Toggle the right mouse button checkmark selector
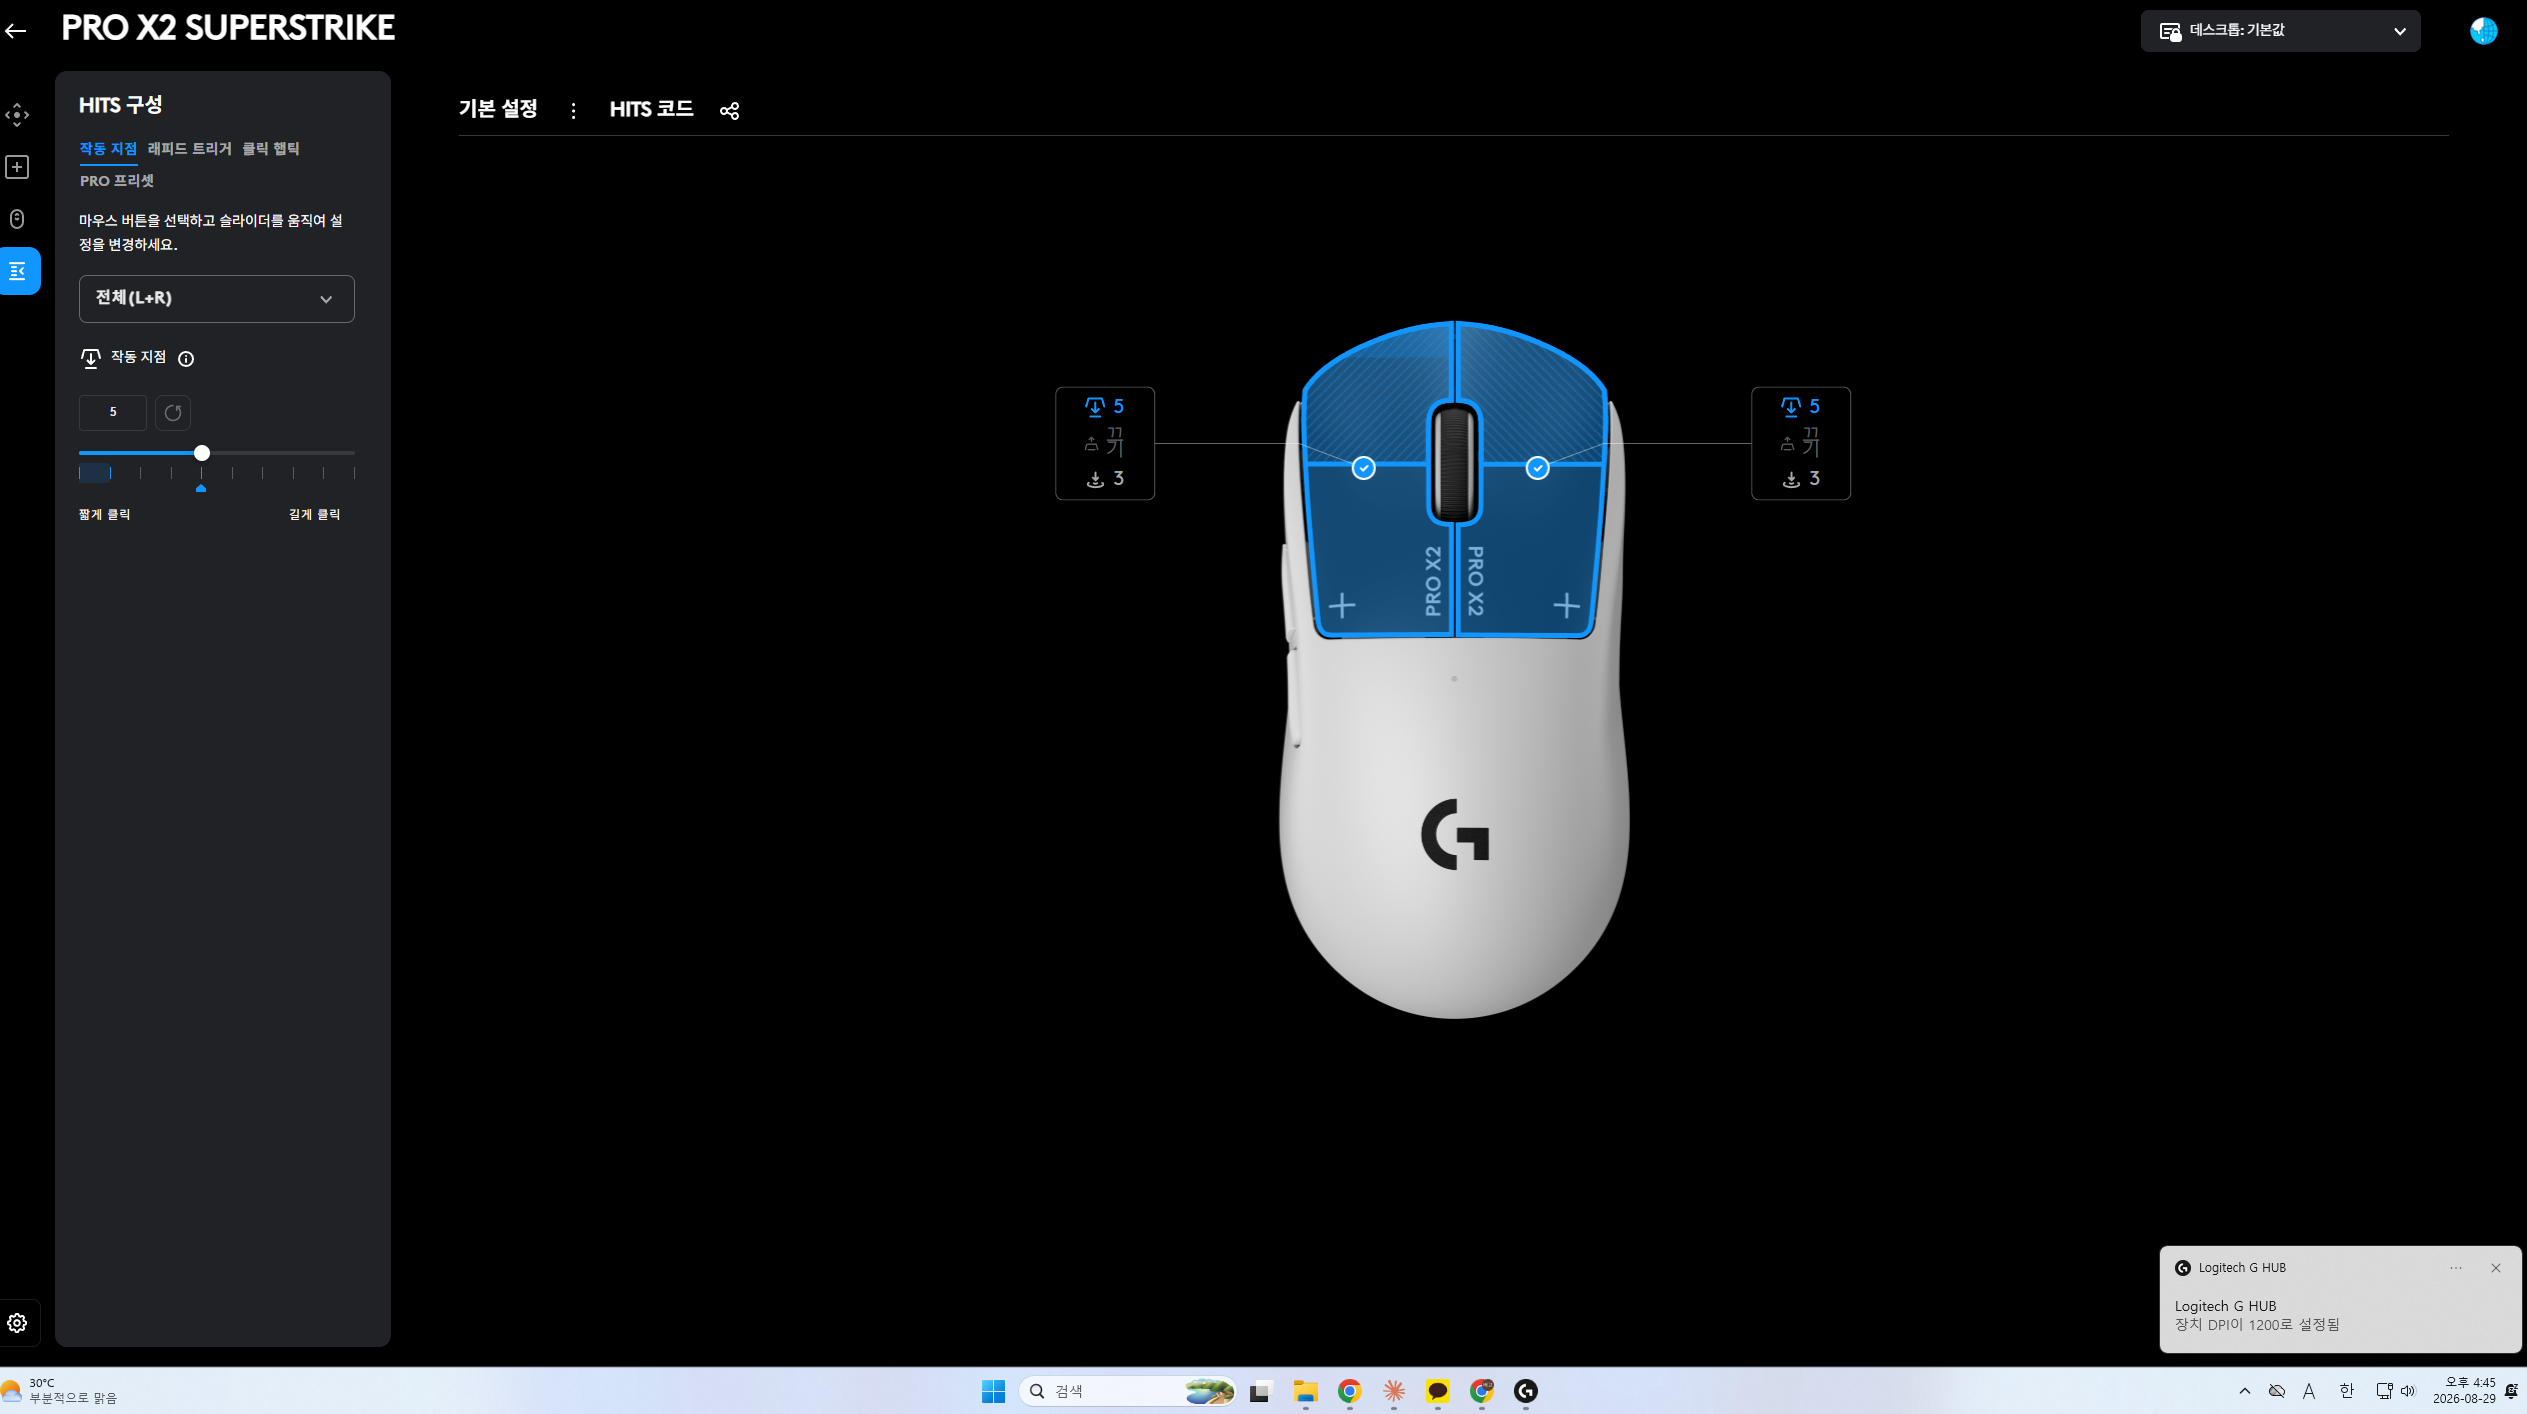The width and height of the screenshot is (2527, 1414). pos(1537,468)
